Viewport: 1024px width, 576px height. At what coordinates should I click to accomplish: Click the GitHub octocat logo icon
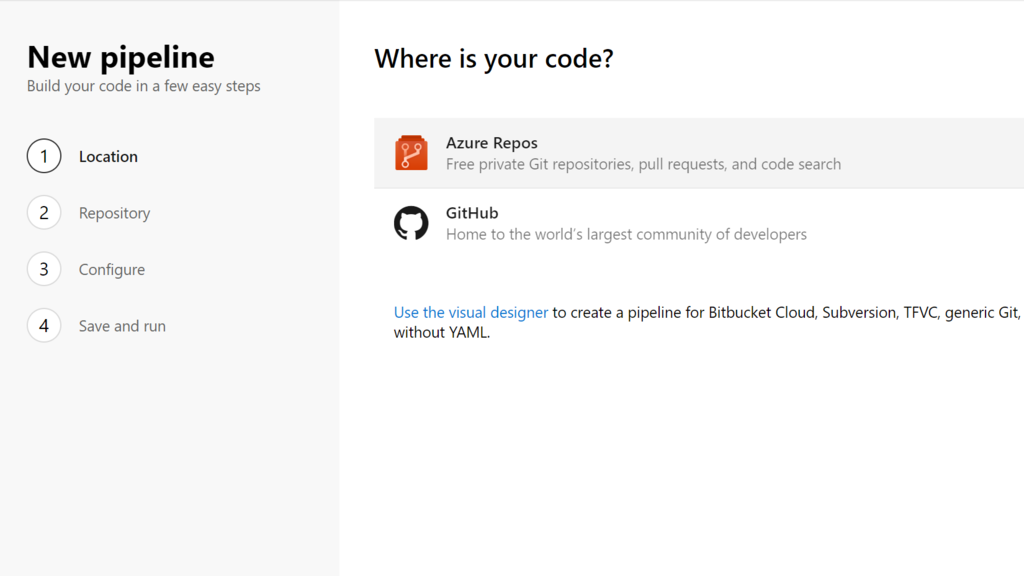411,223
